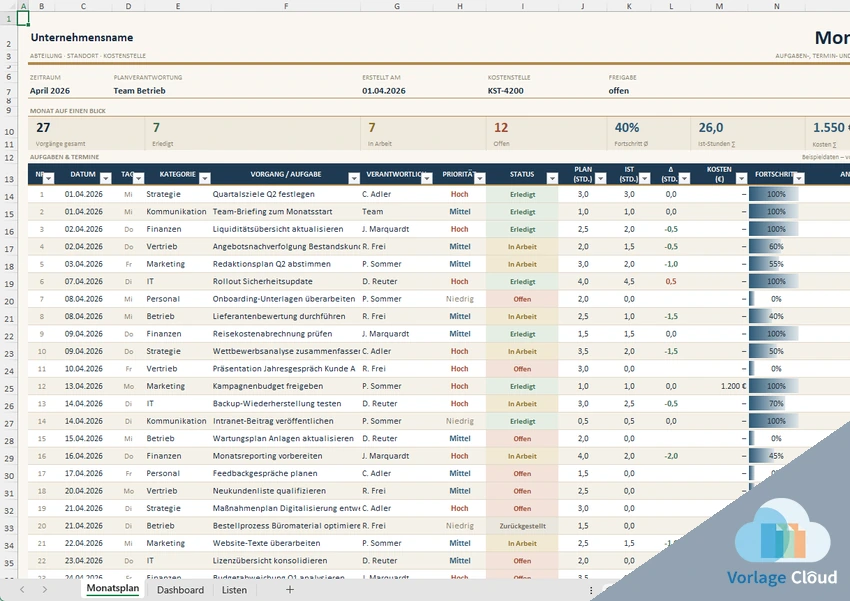The height and width of the screenshot is (601, 850).
Task: Click the 70% progress bar cell
Action: [x=776, y=403]
